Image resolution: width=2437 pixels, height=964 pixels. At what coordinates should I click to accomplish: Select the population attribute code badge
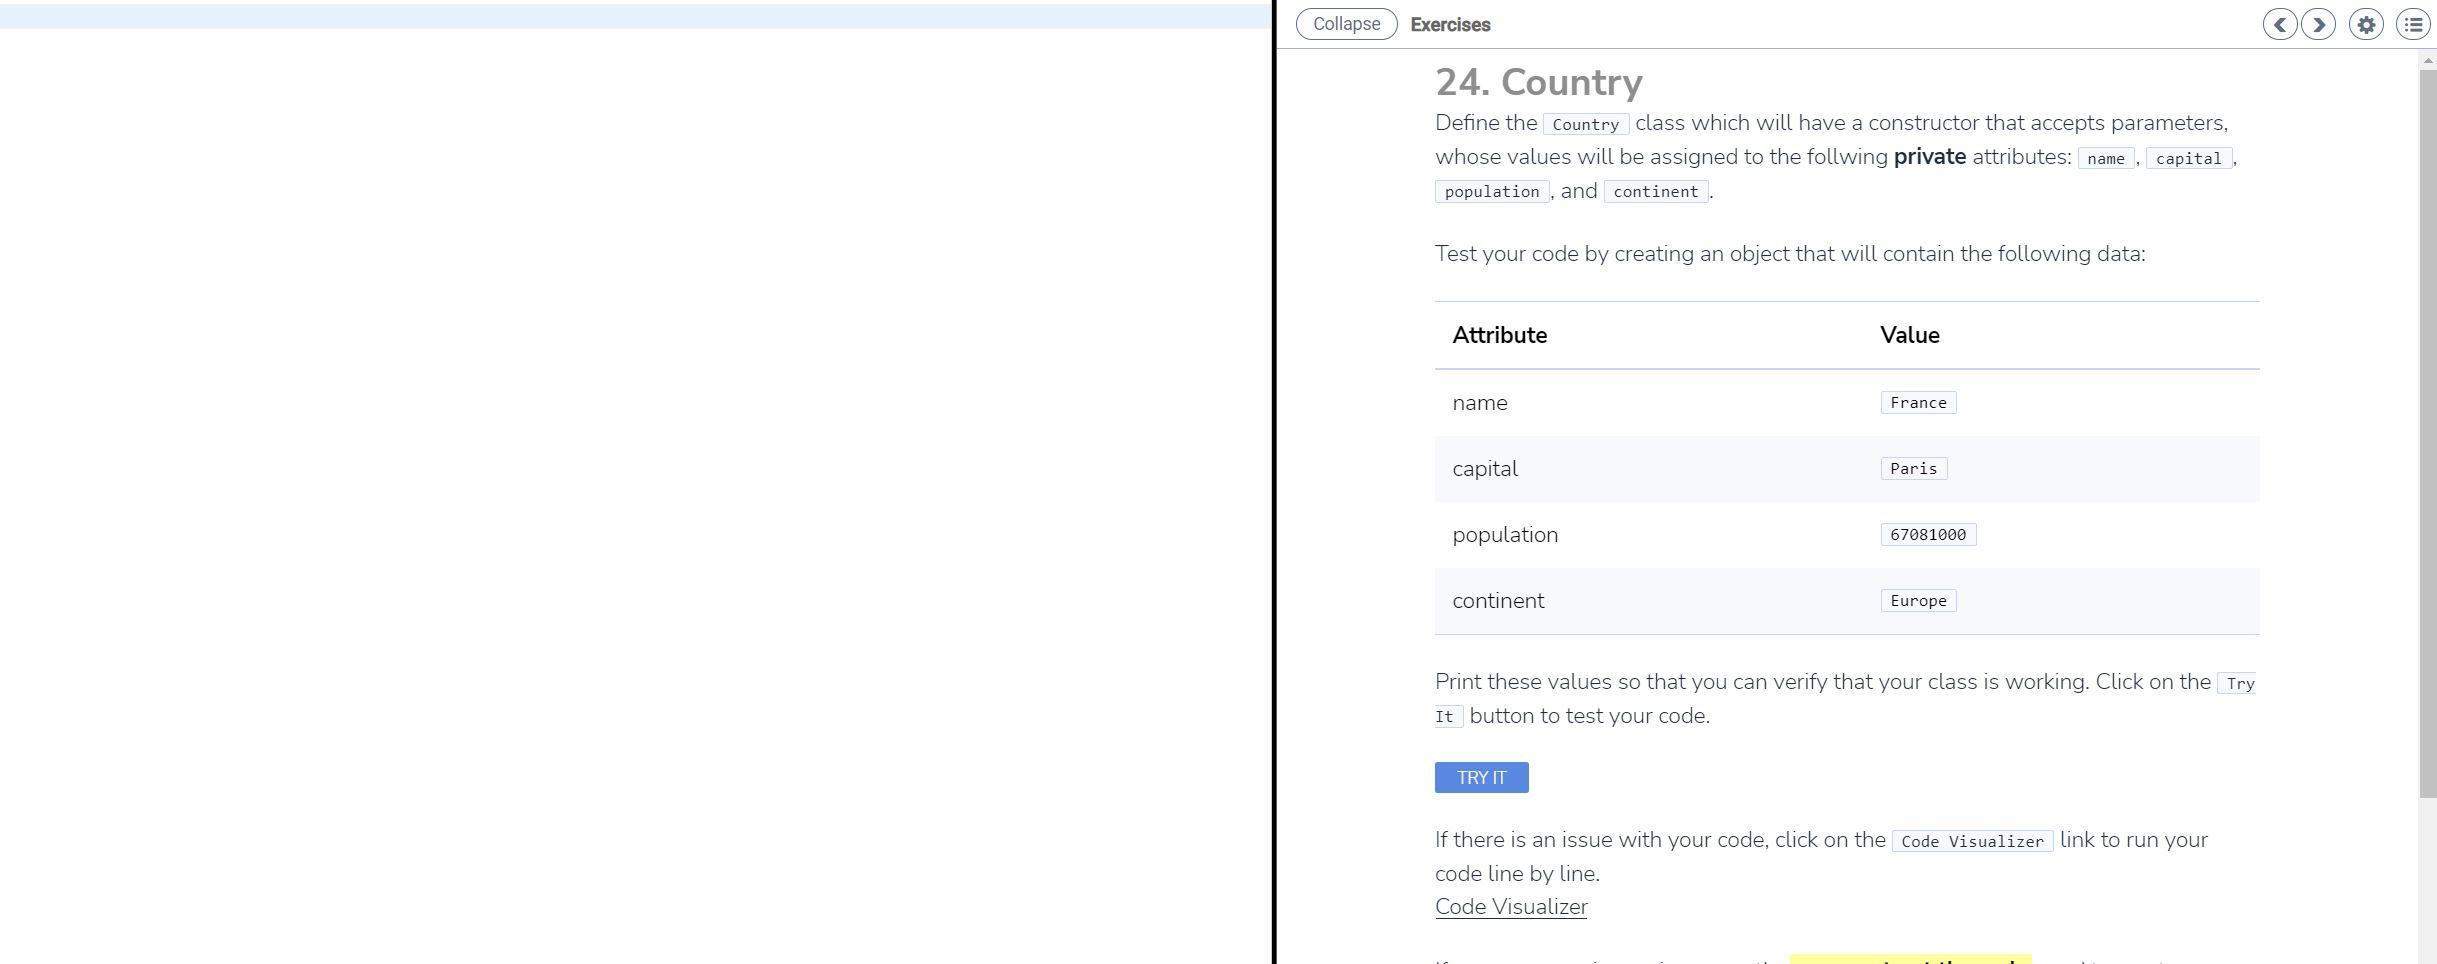click(1491, 191)
